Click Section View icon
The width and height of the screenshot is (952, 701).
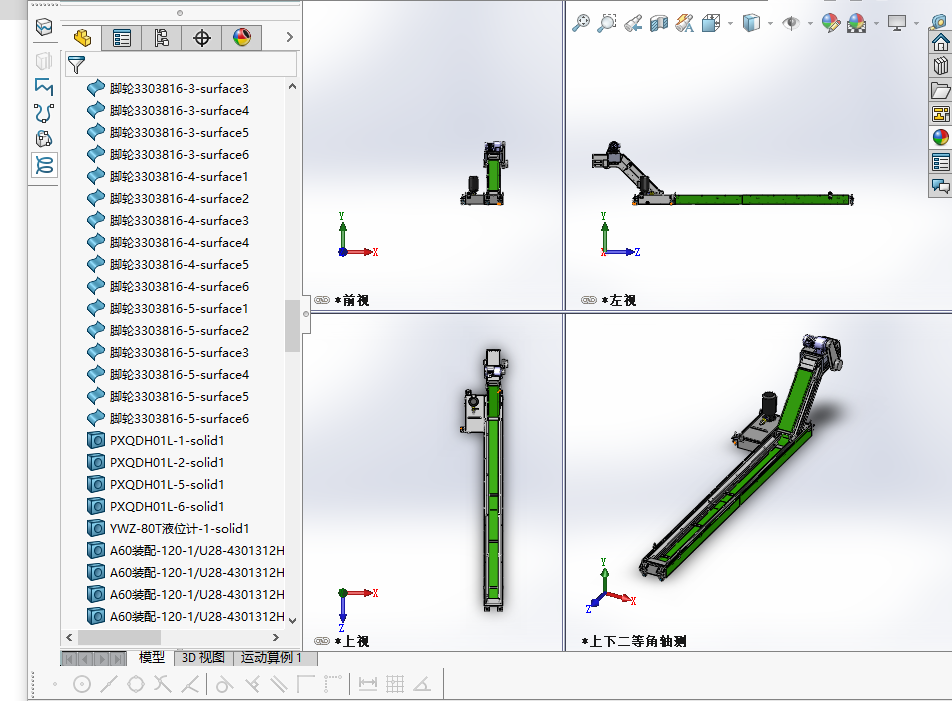pyautogui.click(x=659, y=23)
